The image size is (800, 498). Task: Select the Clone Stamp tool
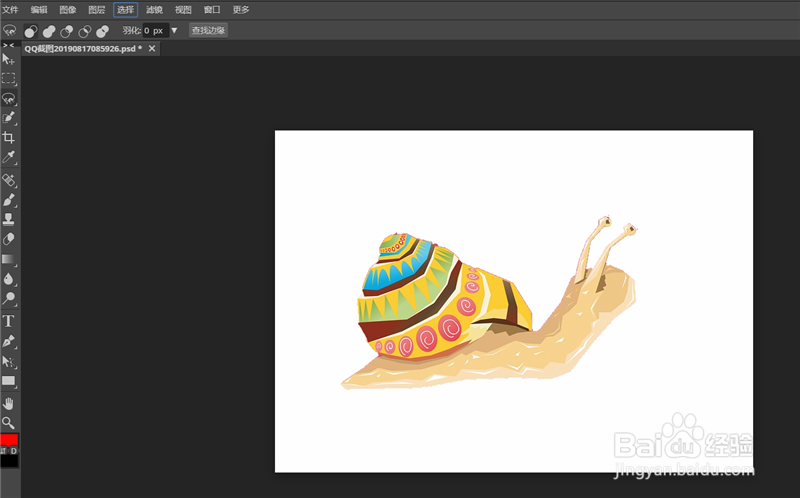click(x=9, y=219)
